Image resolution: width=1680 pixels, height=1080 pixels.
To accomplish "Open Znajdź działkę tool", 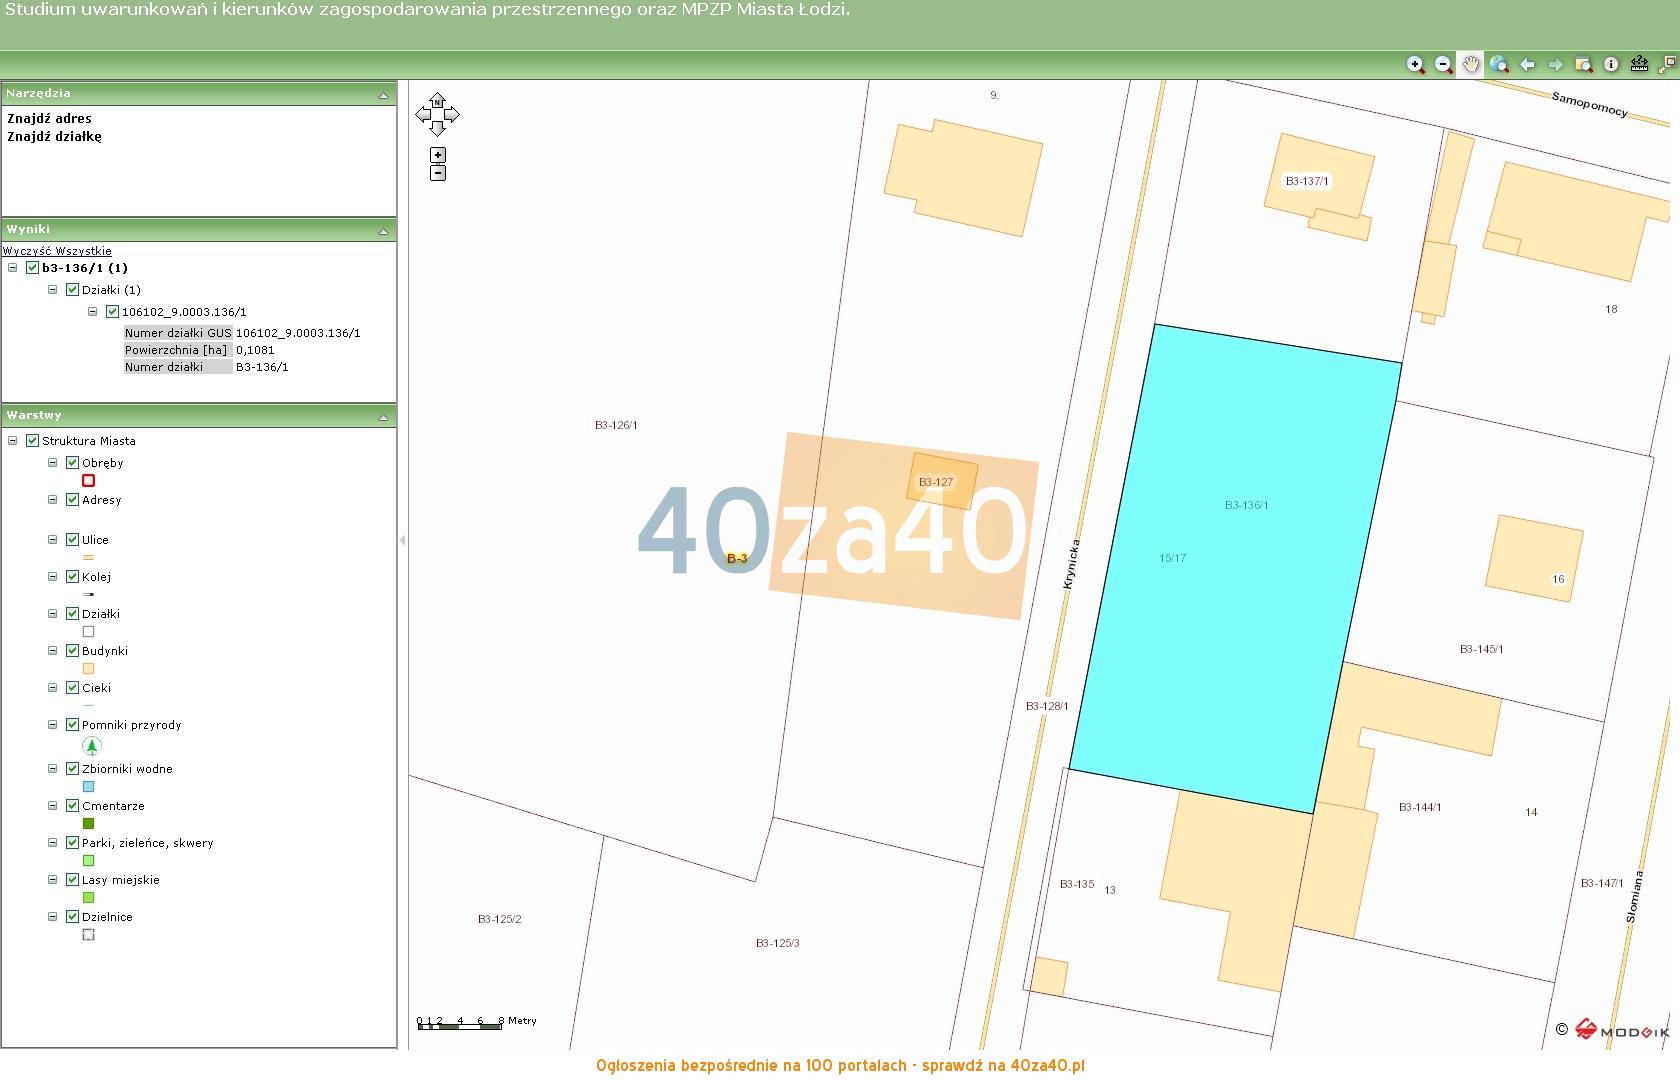I will [x=54, y=136].
